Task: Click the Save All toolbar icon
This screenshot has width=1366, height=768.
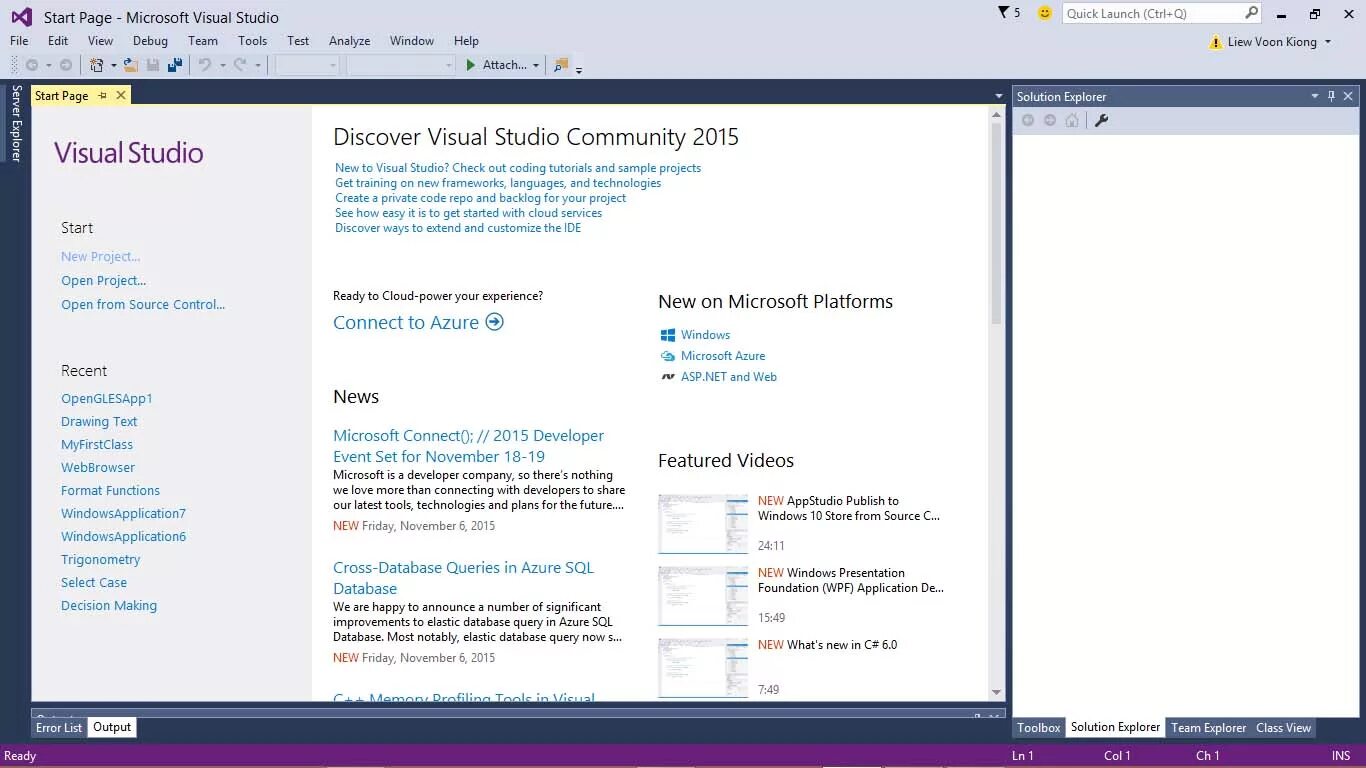Action: pyautogui.click(x=175, y=65)
